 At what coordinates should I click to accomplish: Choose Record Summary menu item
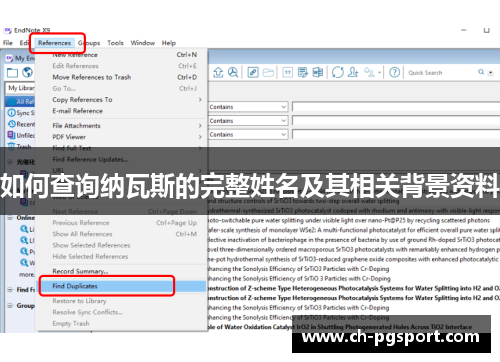point(121,271)
